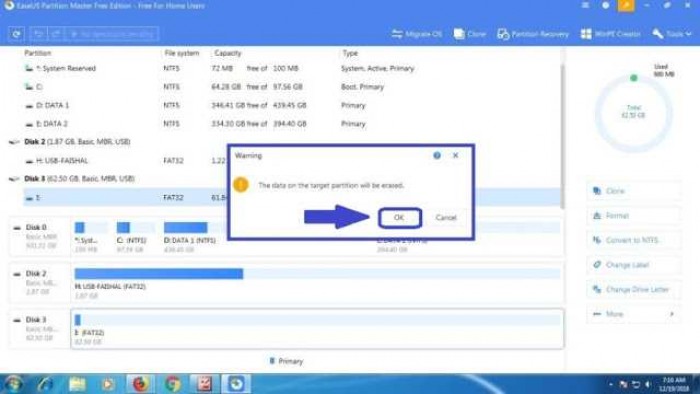Click the volume icon in system tray

pyautogui.click(x=648, y=384)
